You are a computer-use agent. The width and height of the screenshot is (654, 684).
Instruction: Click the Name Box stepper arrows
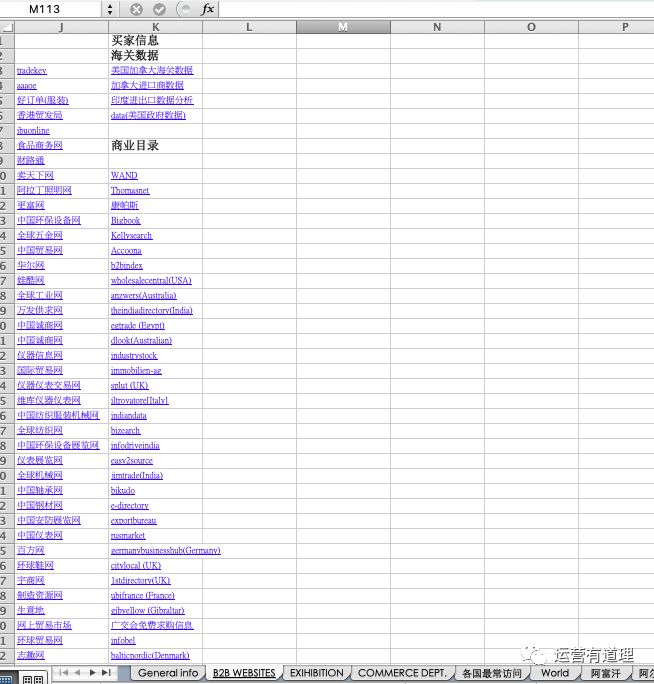[x=110, y=9]
